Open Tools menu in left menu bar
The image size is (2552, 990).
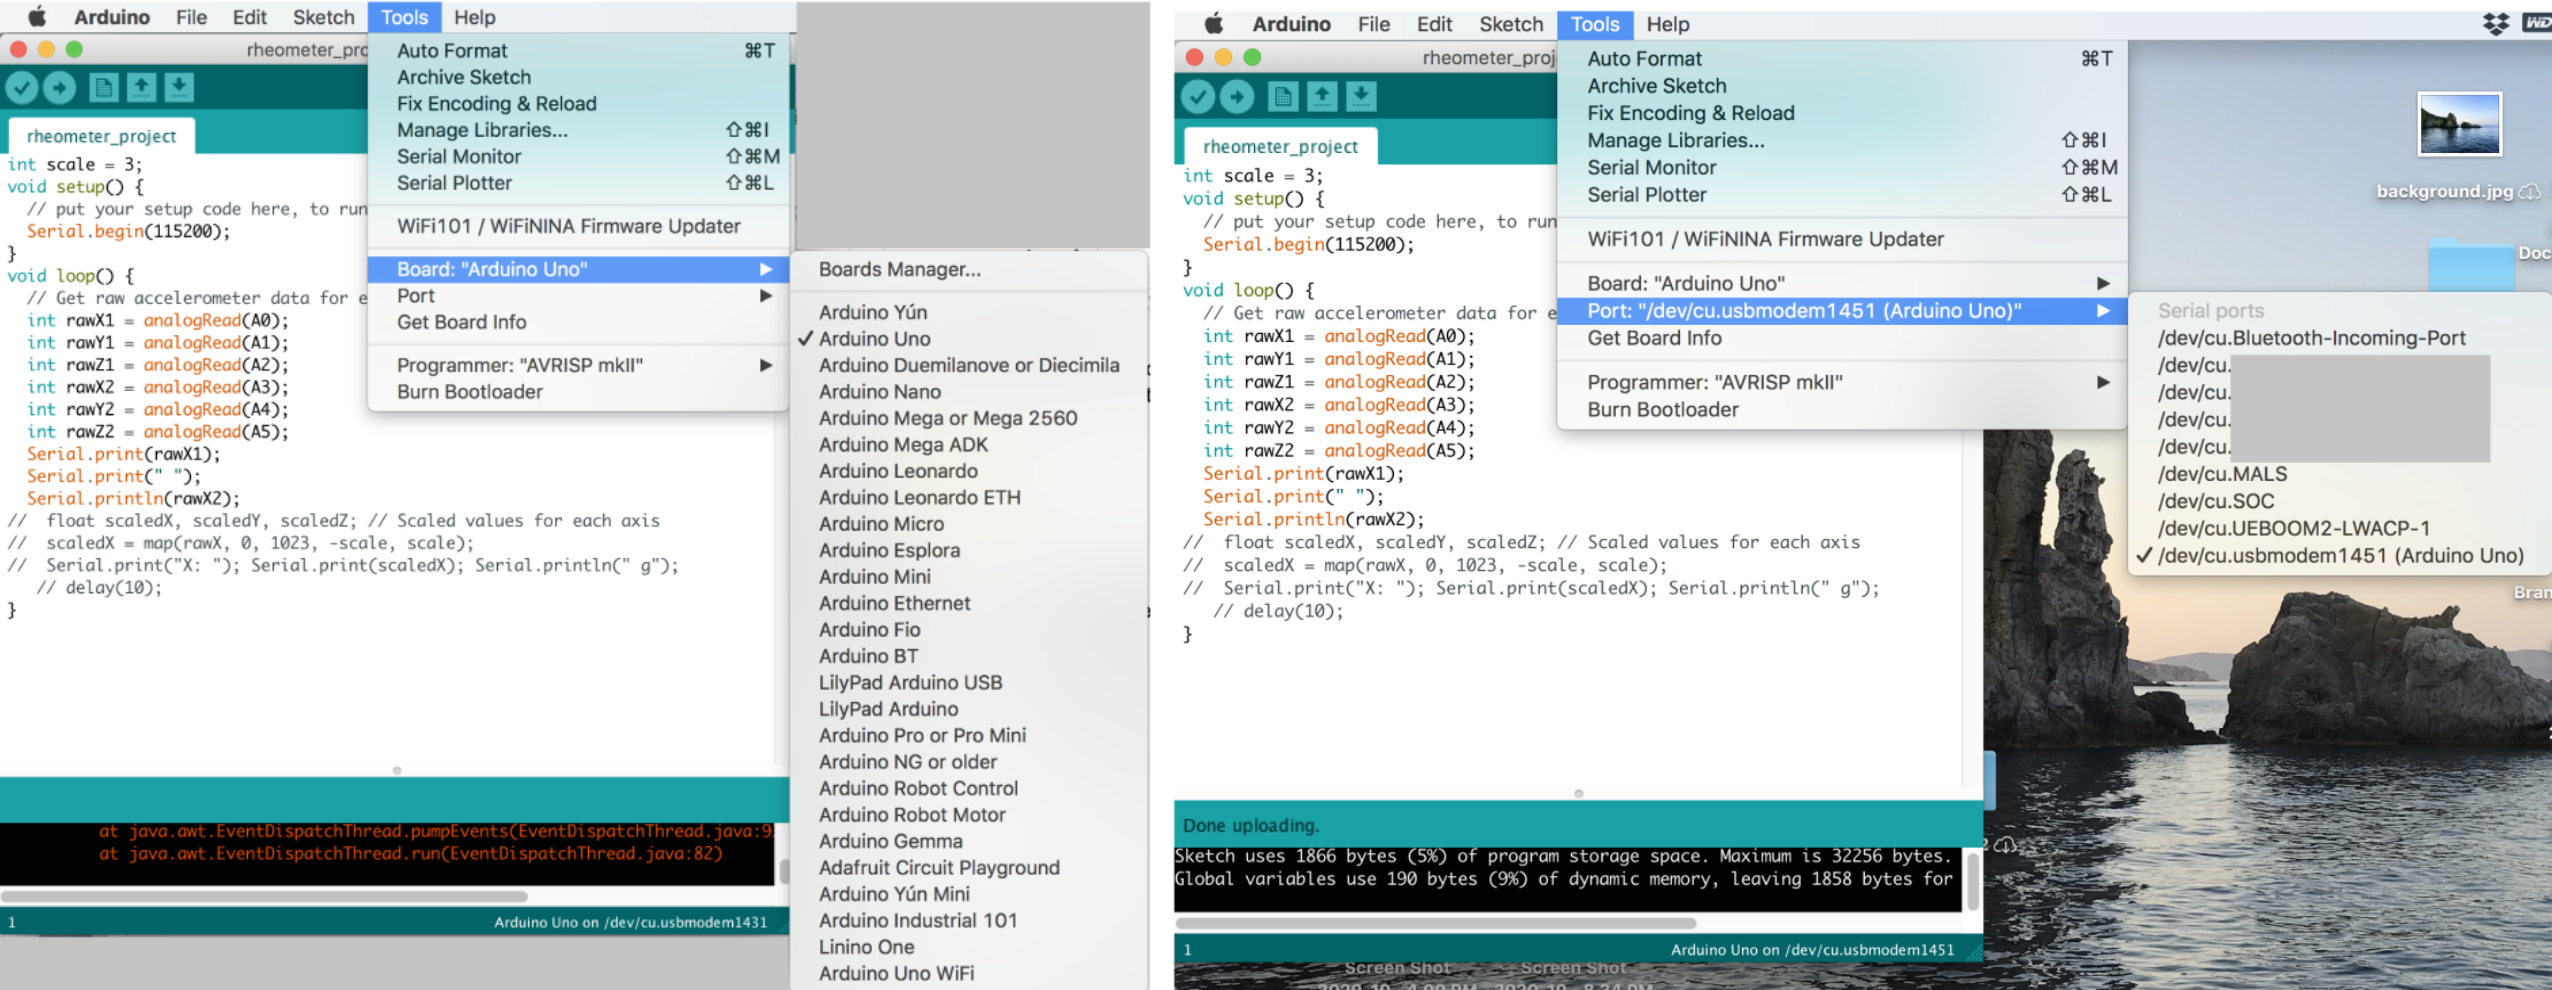(404, 17)
